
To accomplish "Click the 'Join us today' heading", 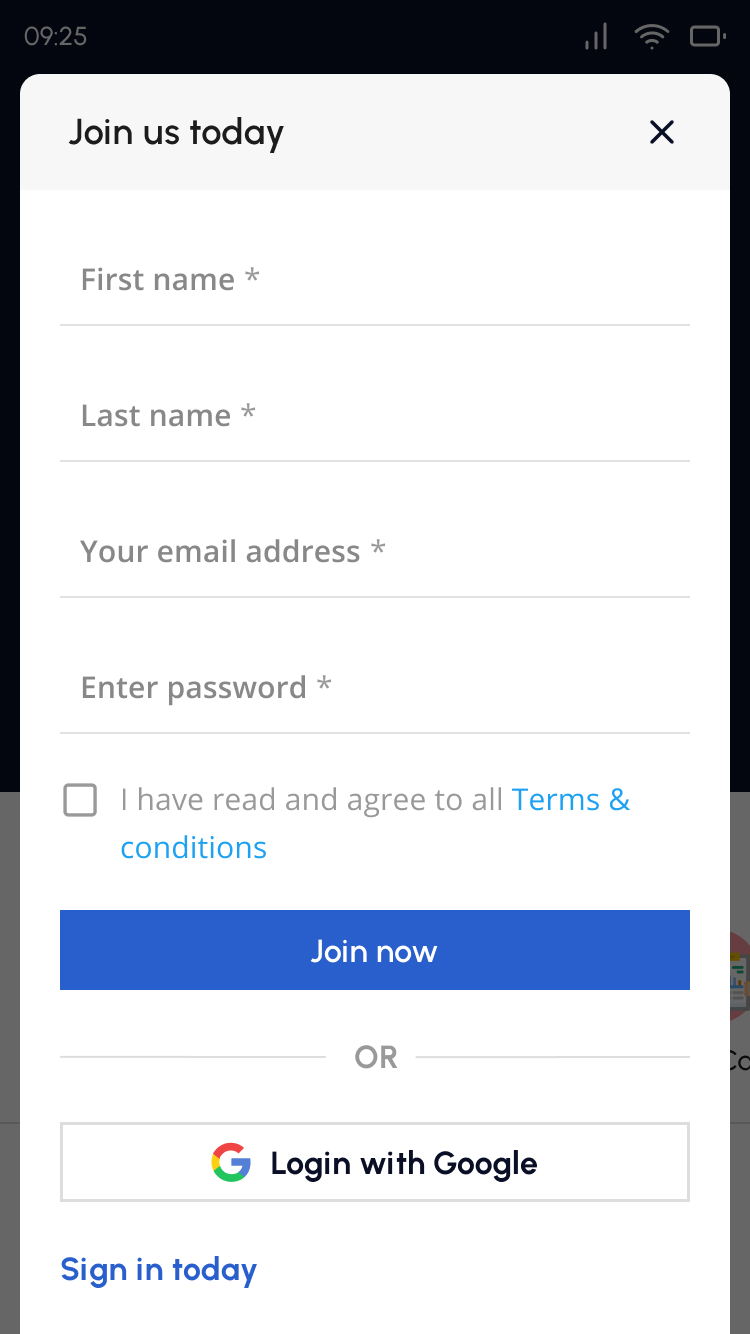I will (x=176, y=132).
